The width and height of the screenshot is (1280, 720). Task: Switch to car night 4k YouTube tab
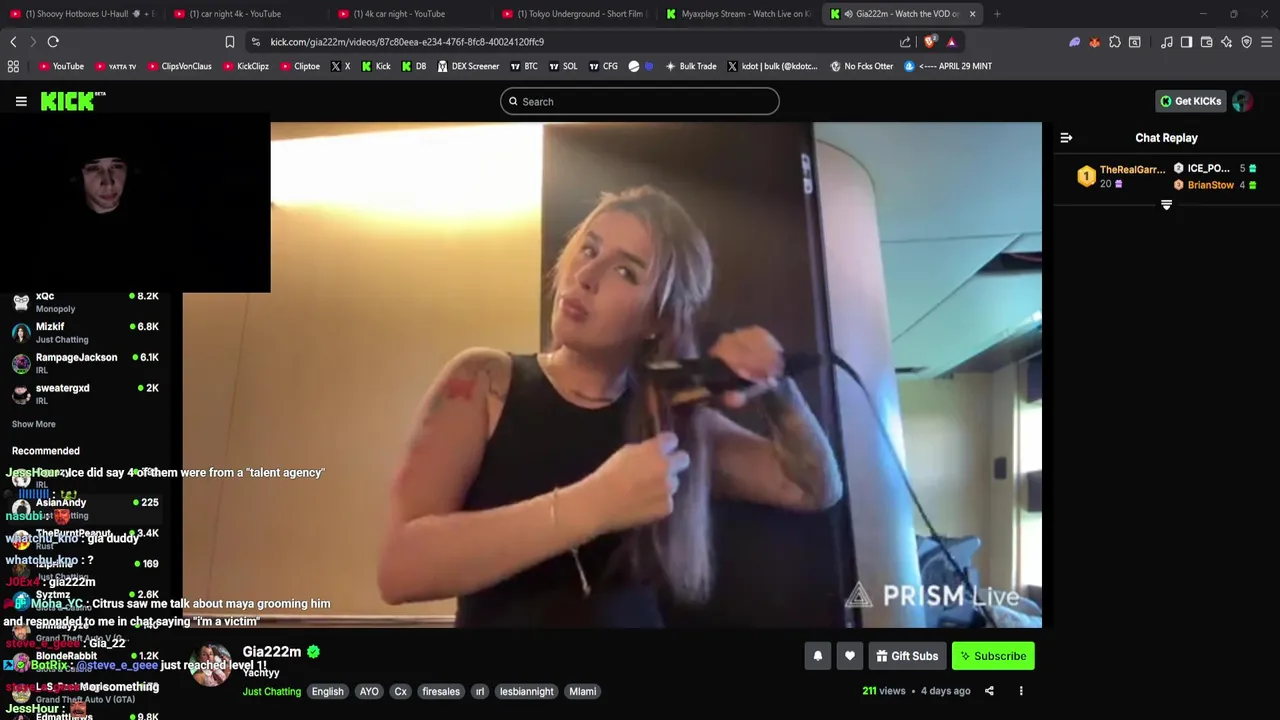point(245,14)
